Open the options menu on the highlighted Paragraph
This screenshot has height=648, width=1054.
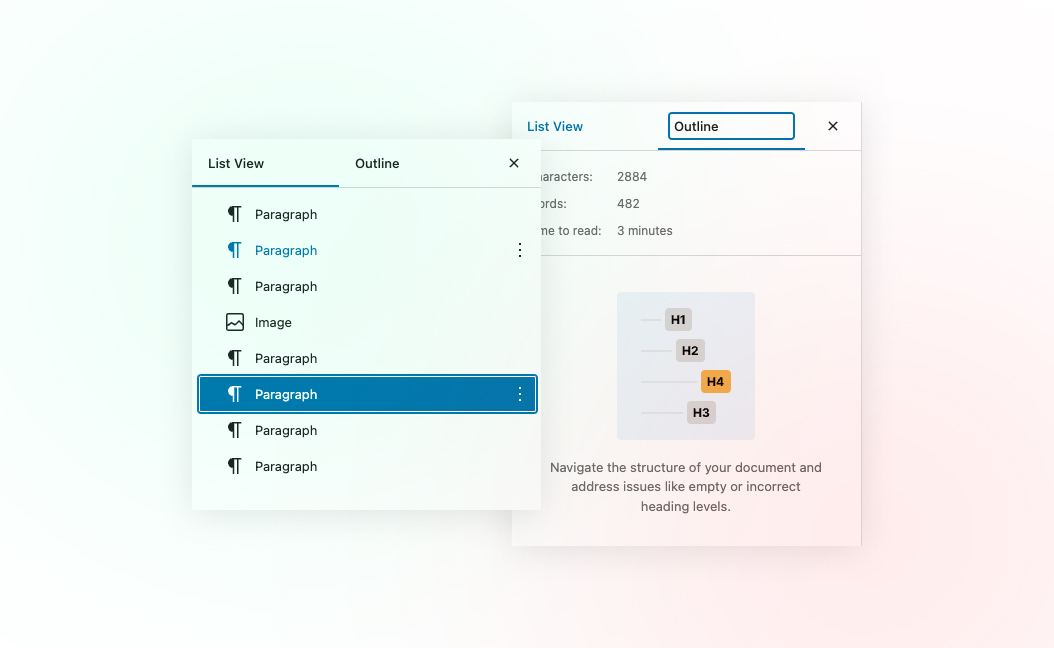pos(519,394)
